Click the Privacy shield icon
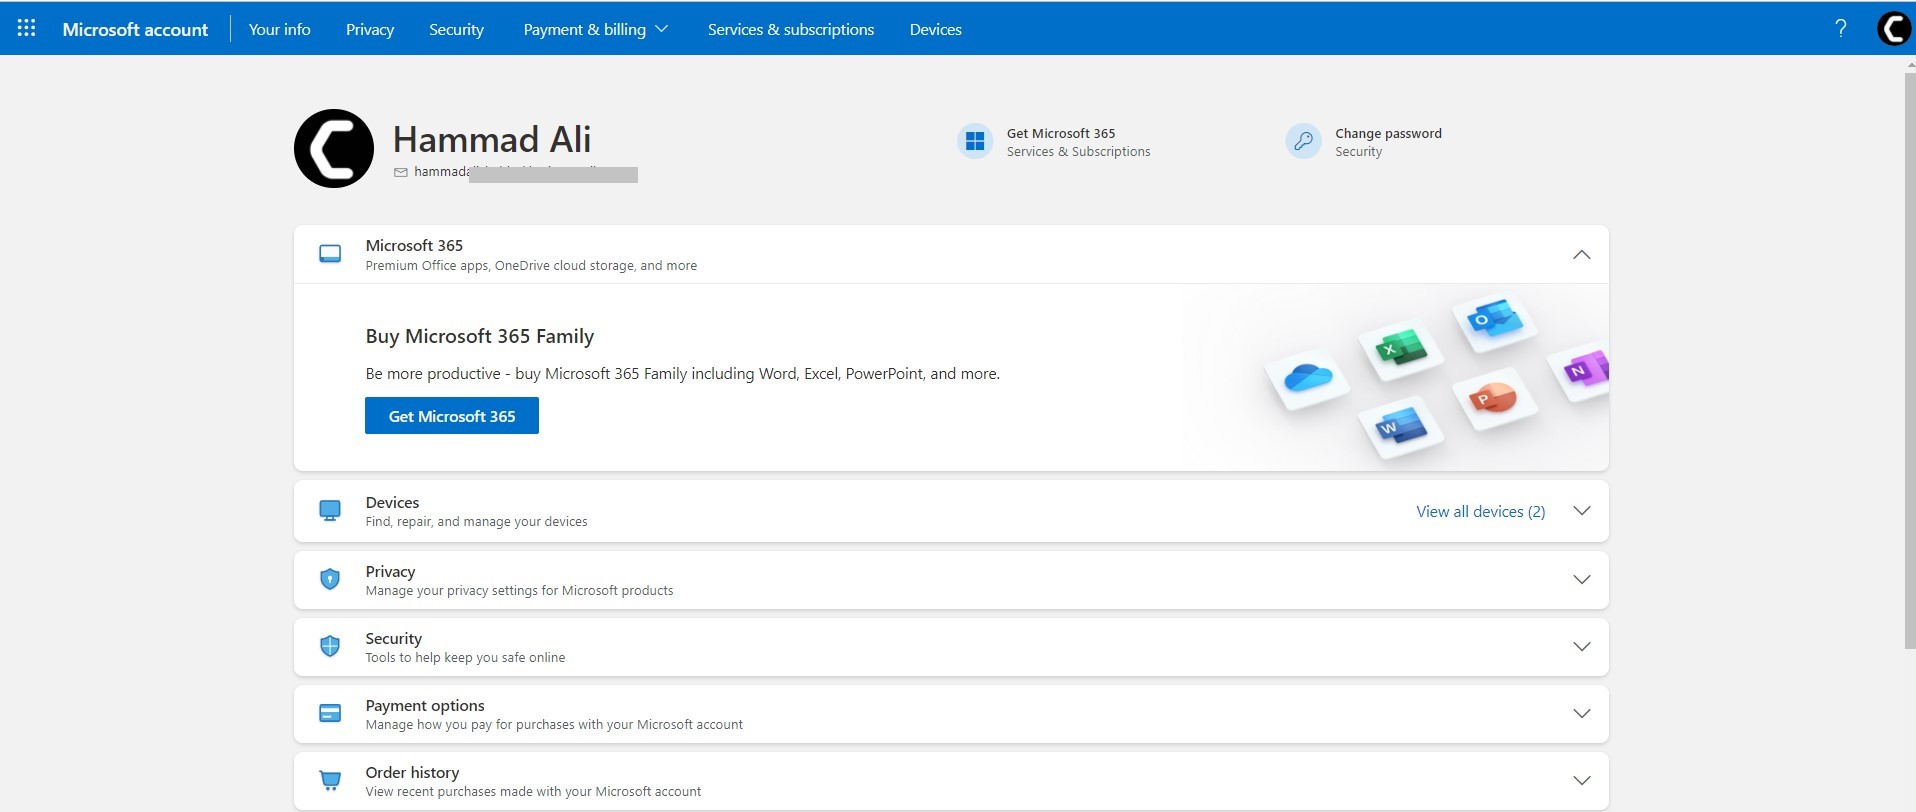Image resolution: width=1916 pixels, height=812 pixels. [x=330, y=579]
